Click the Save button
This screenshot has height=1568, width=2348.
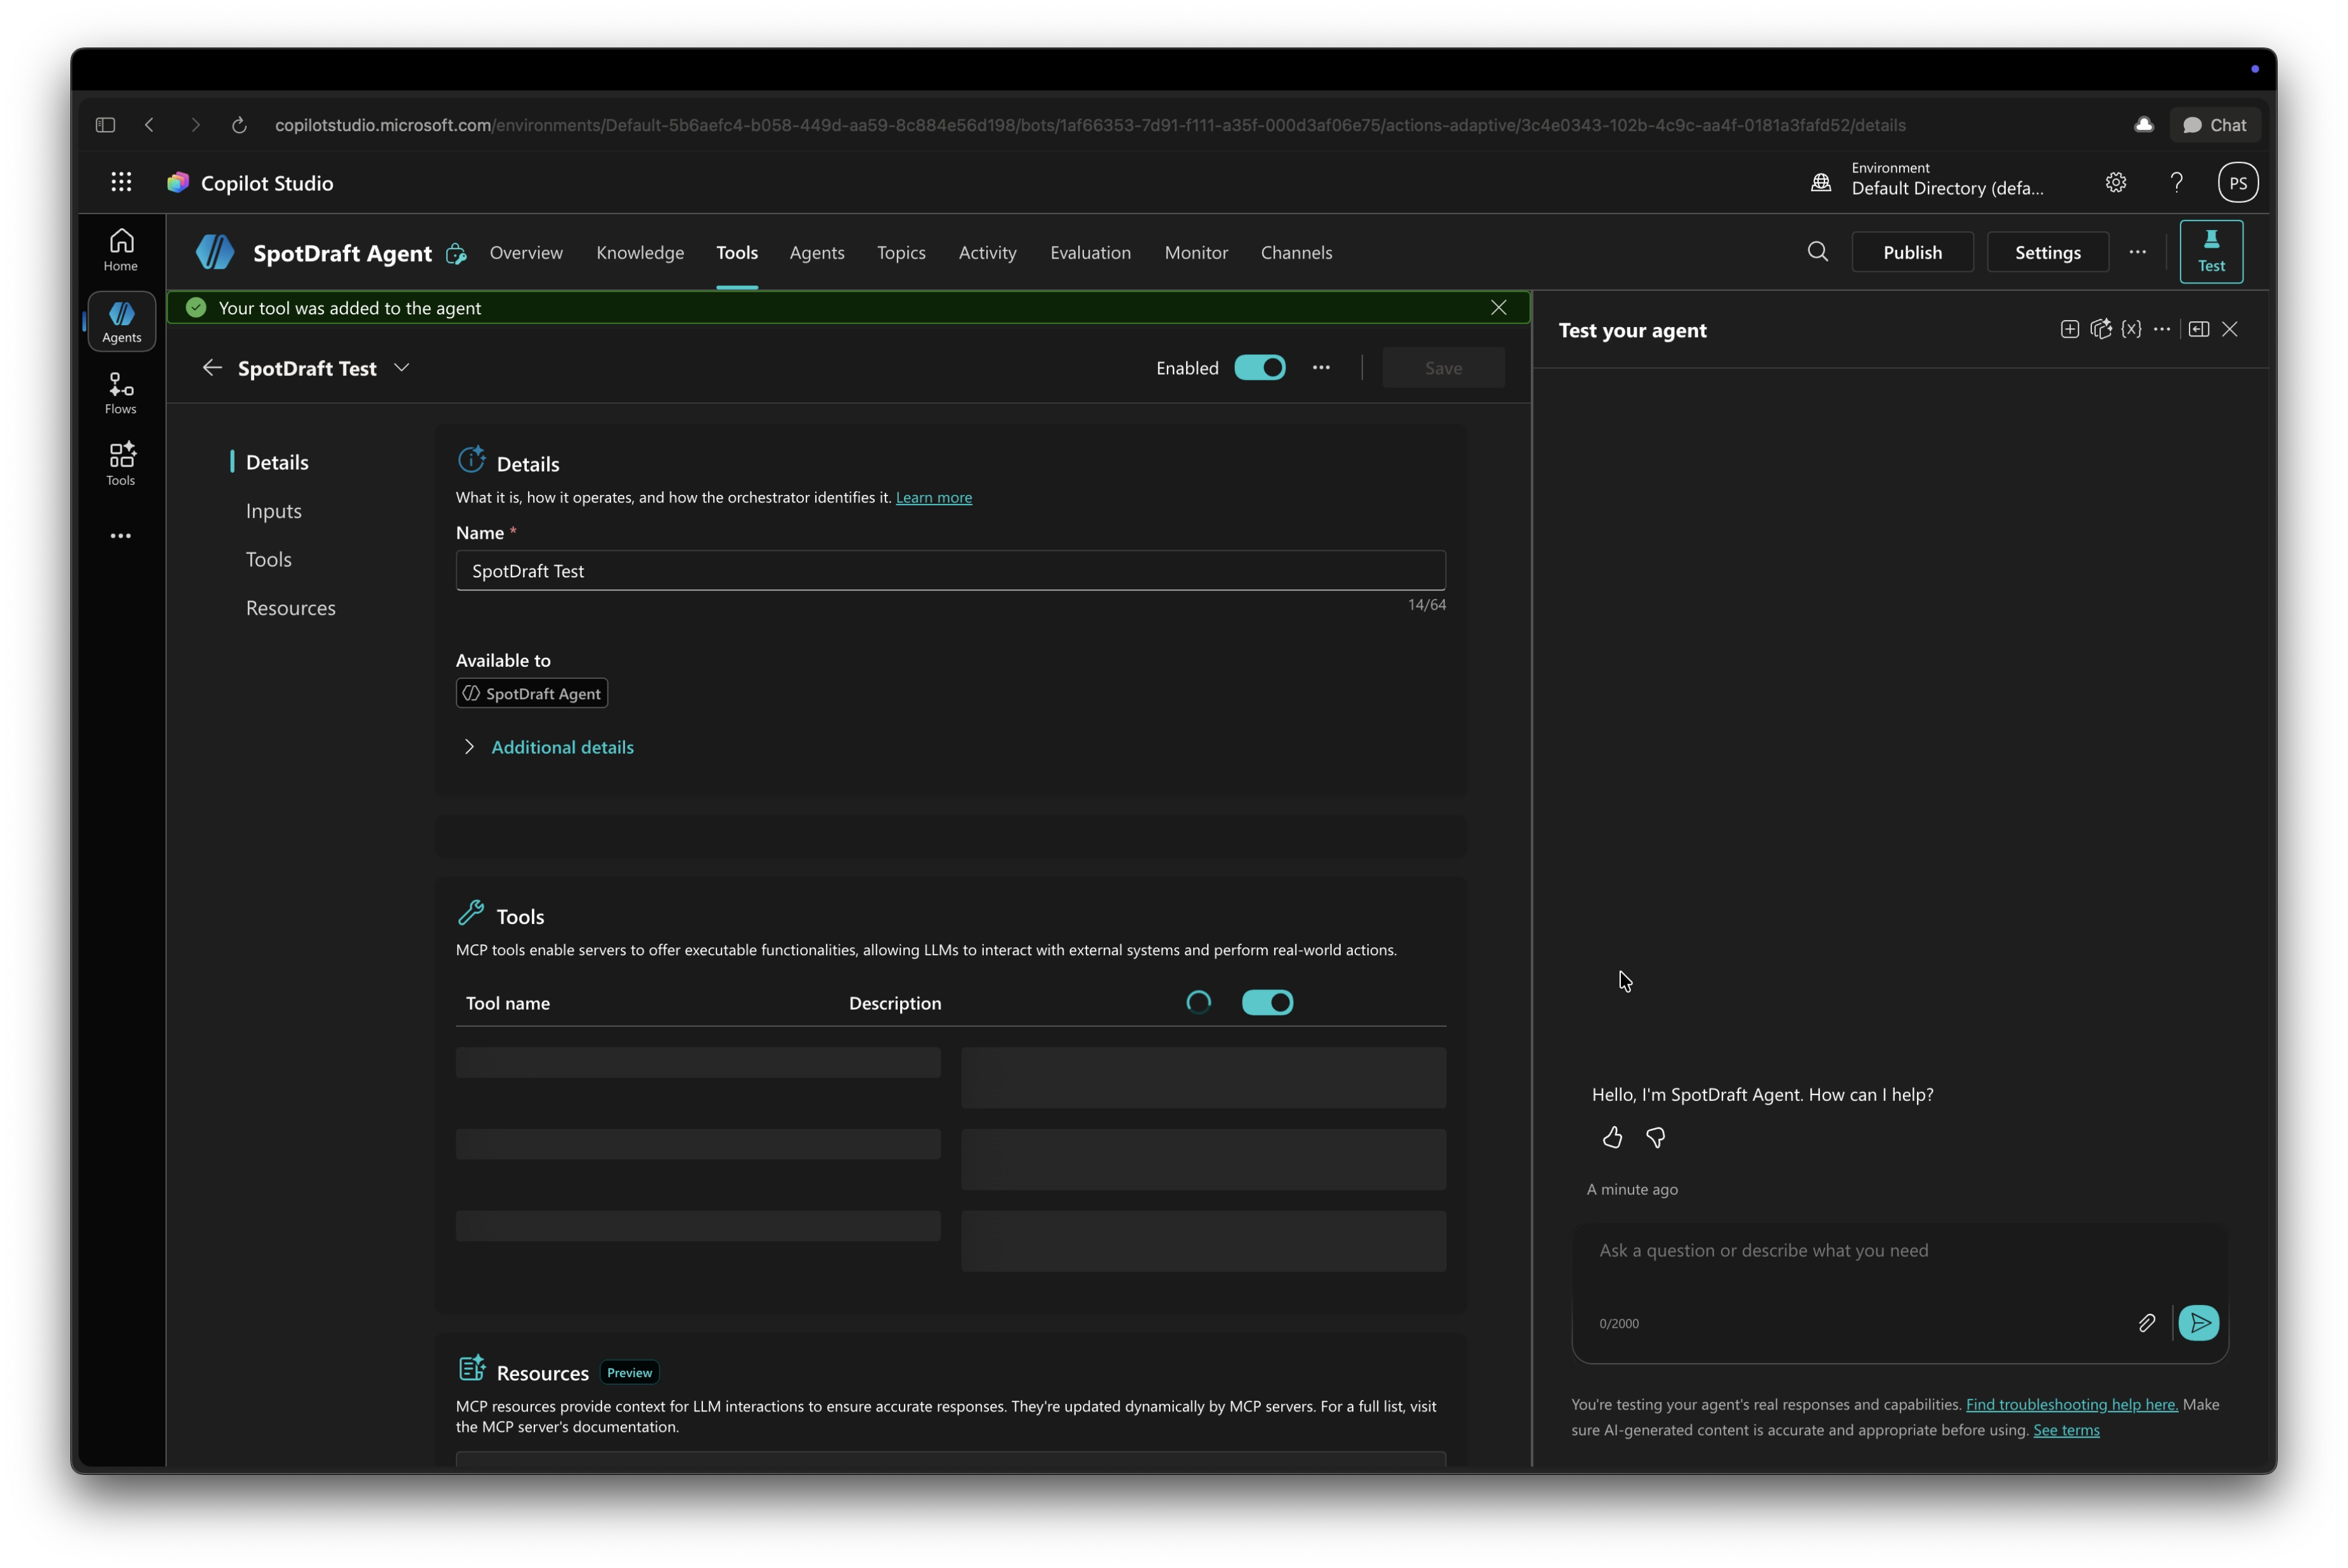(1443, 367)
